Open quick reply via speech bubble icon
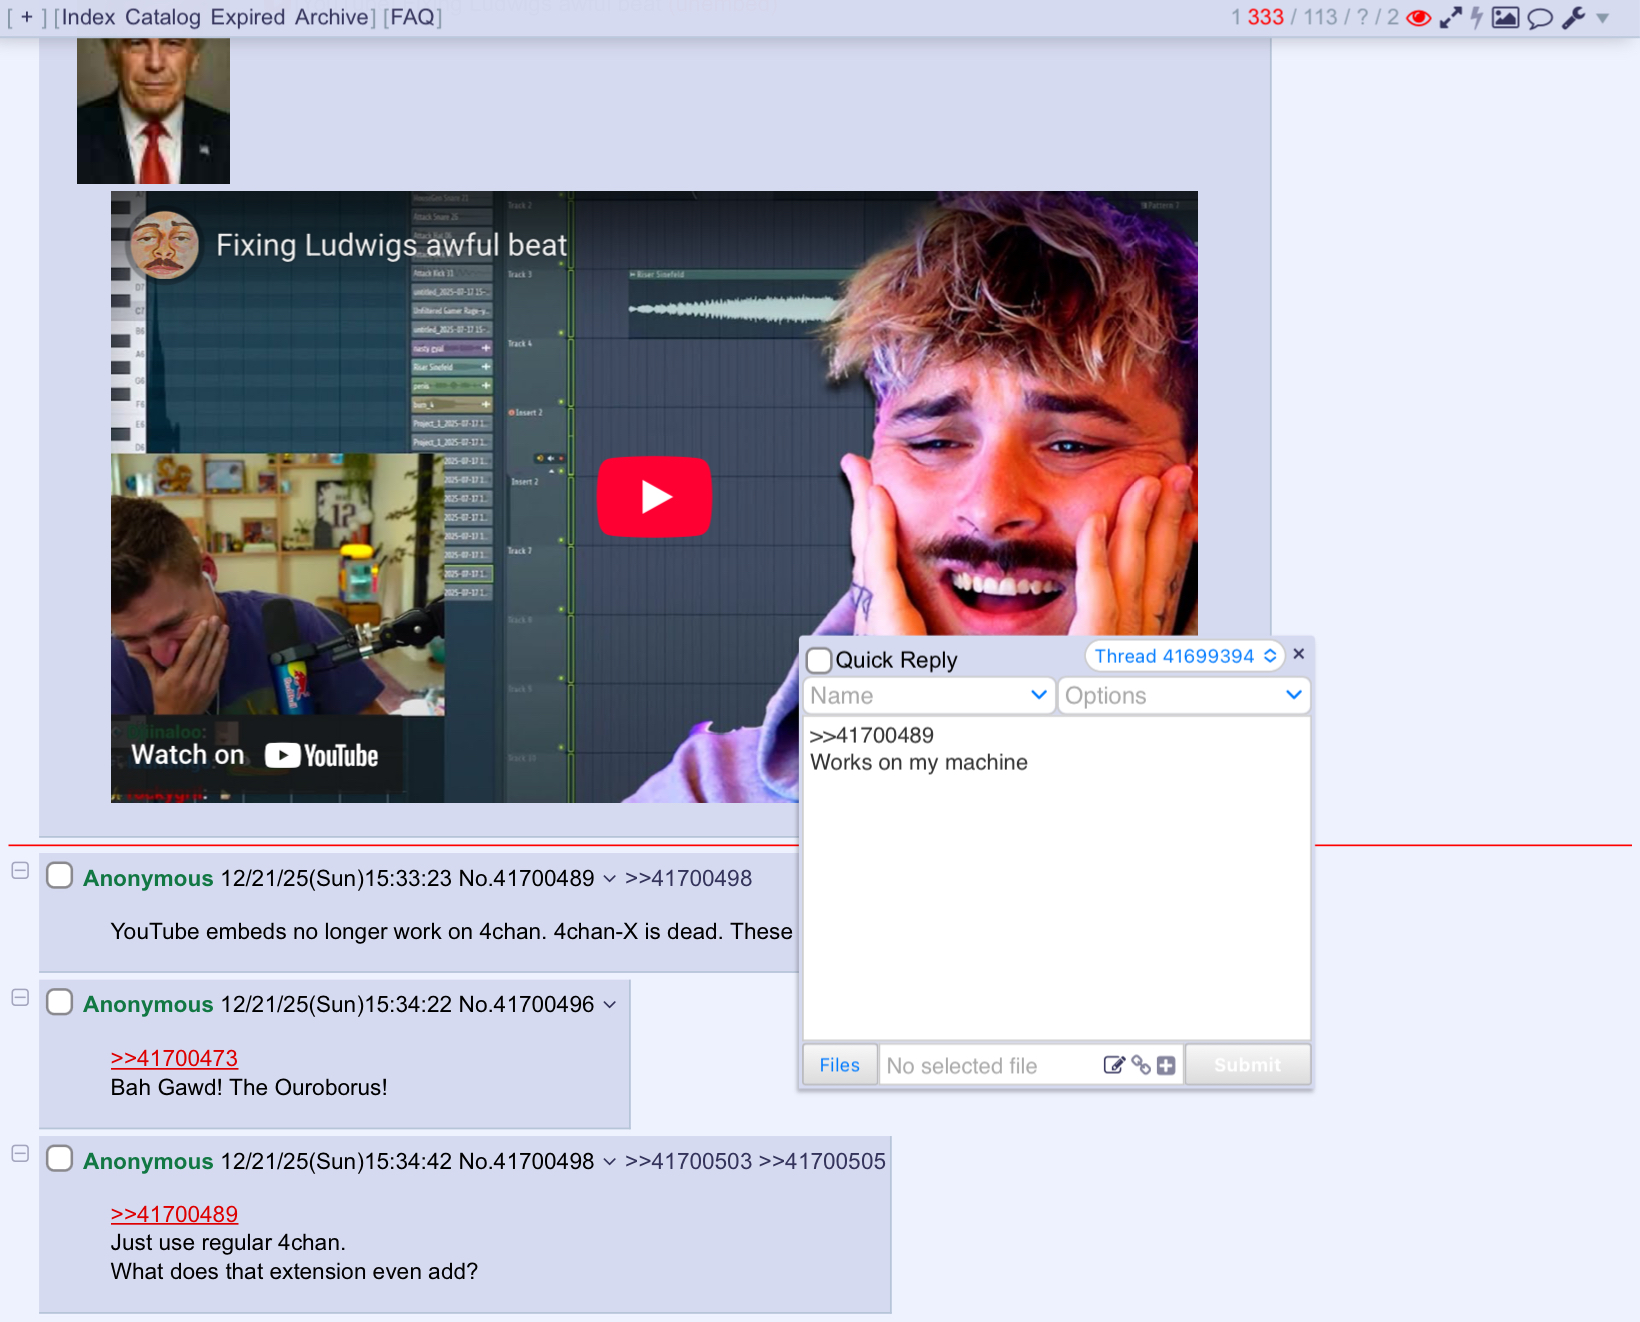 pos(1540,18)
